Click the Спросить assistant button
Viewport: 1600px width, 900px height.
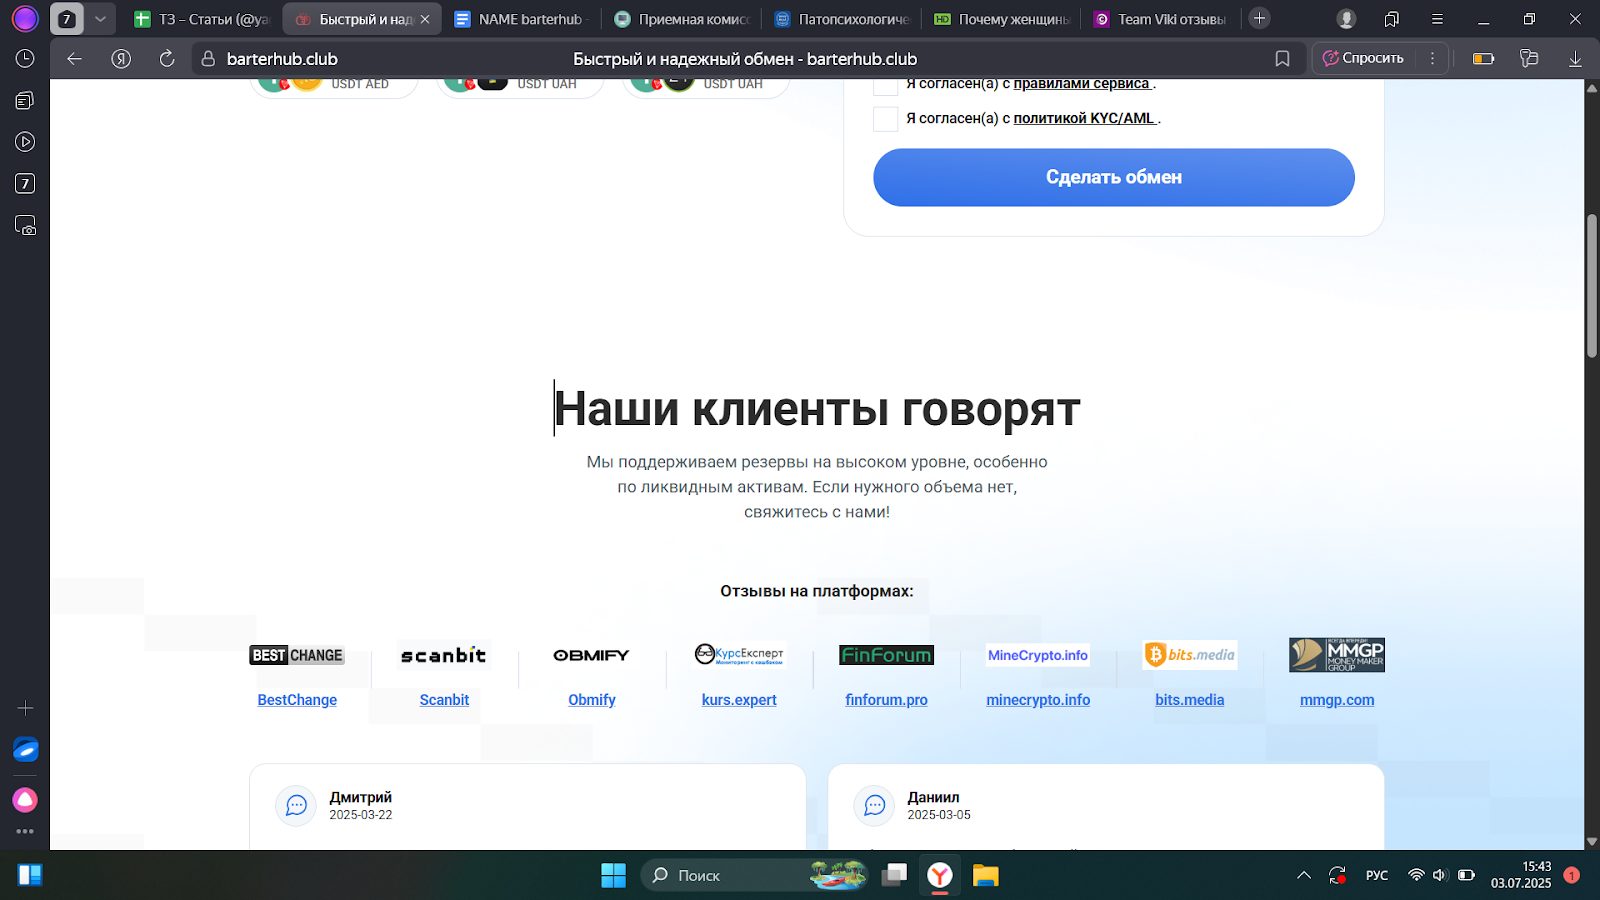click(1362, 58)
